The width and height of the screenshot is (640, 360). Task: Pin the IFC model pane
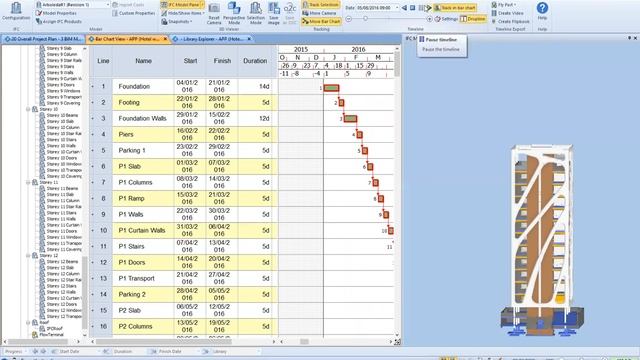point(629,38)
